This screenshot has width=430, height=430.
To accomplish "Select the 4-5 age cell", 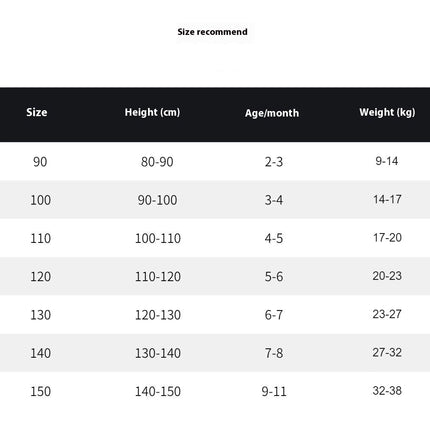I will (274, 239).
